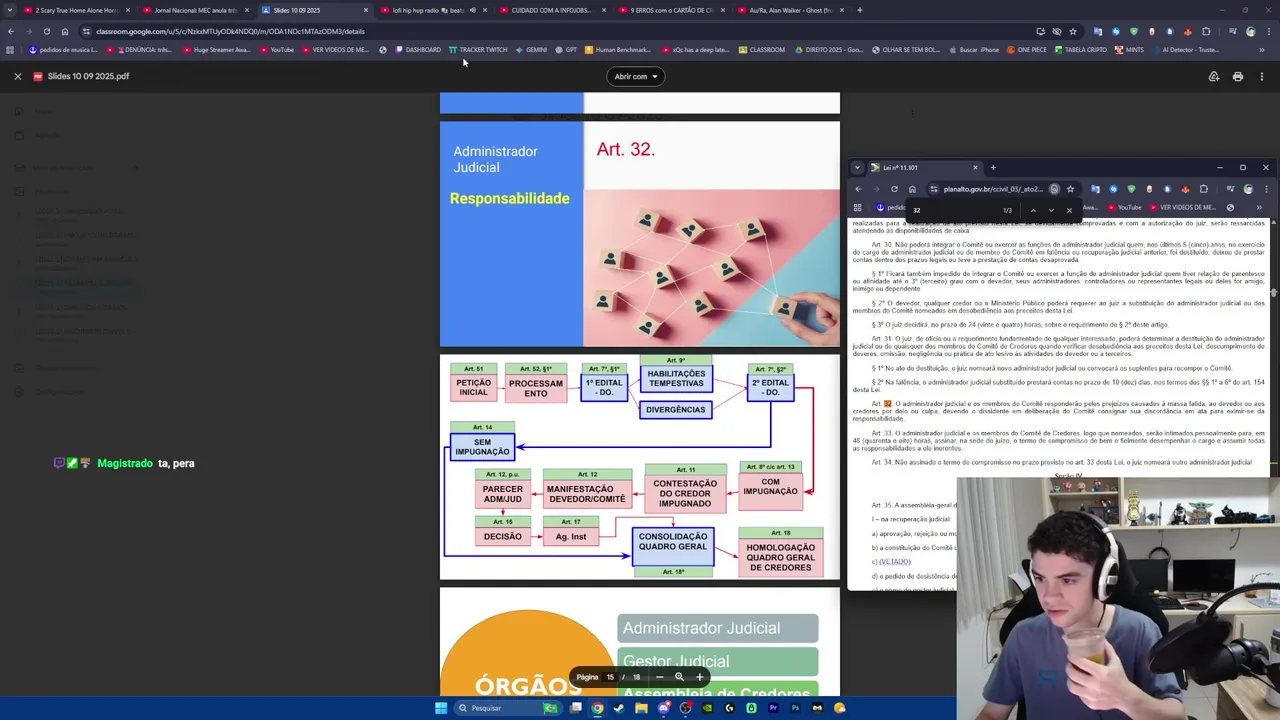1280x720 pixels.
Task: Open extensions puzzle icon in Lei window
Action: [1203, 189]
